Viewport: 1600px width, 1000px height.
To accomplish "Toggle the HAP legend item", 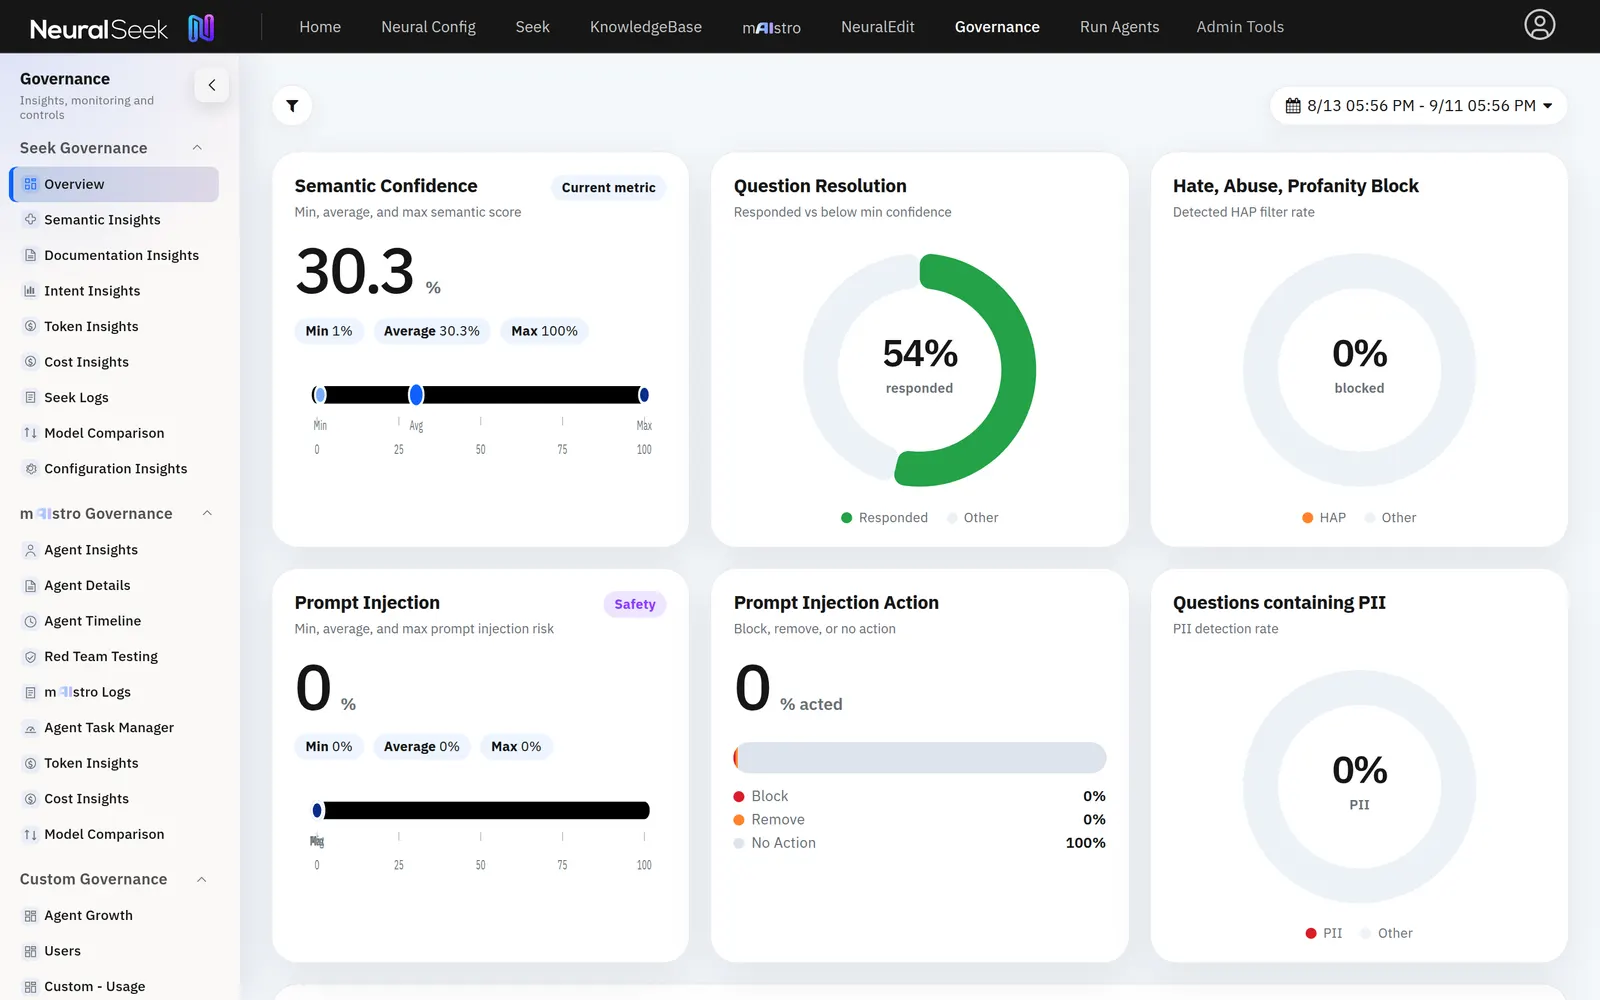I will 1324,518.
